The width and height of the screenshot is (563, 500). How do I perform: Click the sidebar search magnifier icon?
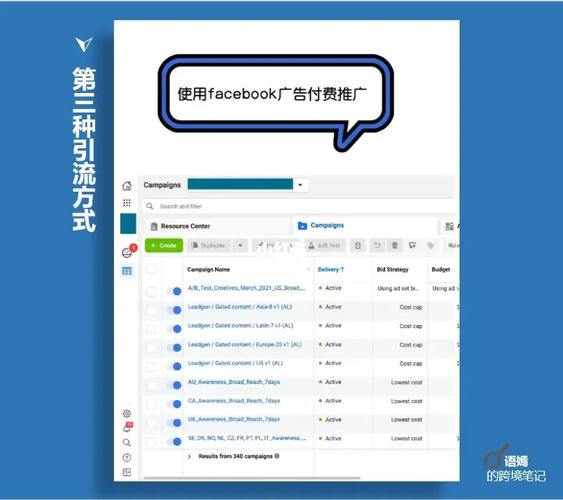click(127, 443)
